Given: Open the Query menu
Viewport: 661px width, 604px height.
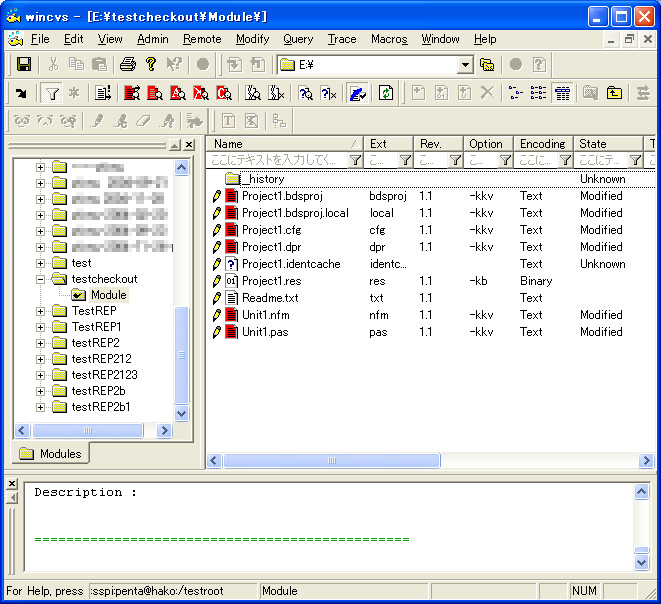Looking at the screenshot, I should pyautogui.click(x=298, y=39).
